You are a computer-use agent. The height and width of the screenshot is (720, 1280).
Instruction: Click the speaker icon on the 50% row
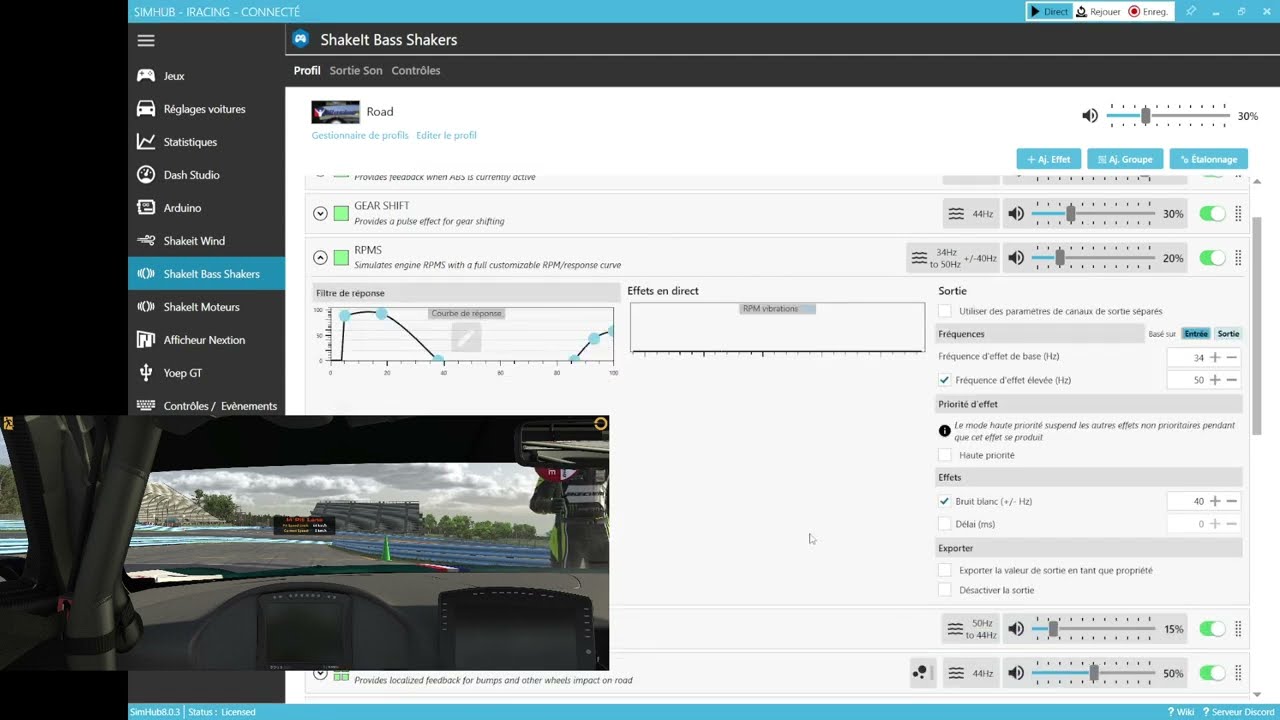(x=1016, y=673)
